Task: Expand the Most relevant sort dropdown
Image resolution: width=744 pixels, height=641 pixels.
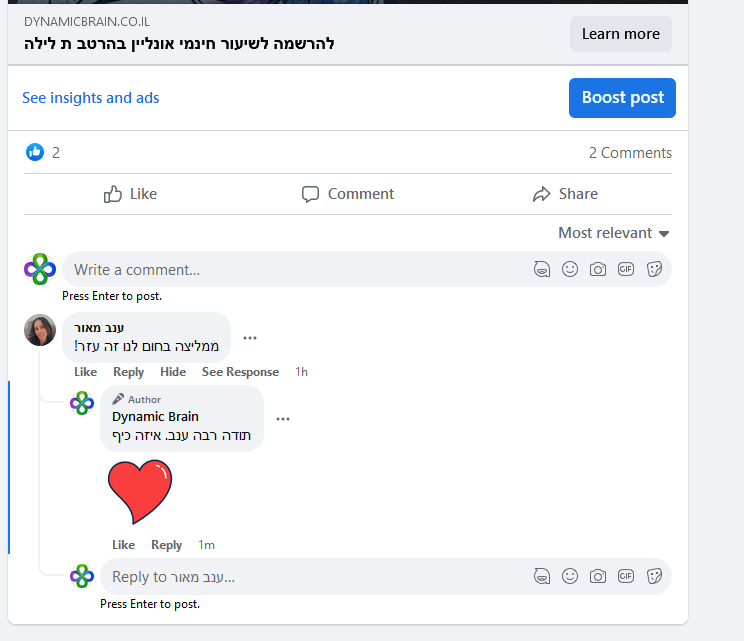Action: click(x=613, y=233)
